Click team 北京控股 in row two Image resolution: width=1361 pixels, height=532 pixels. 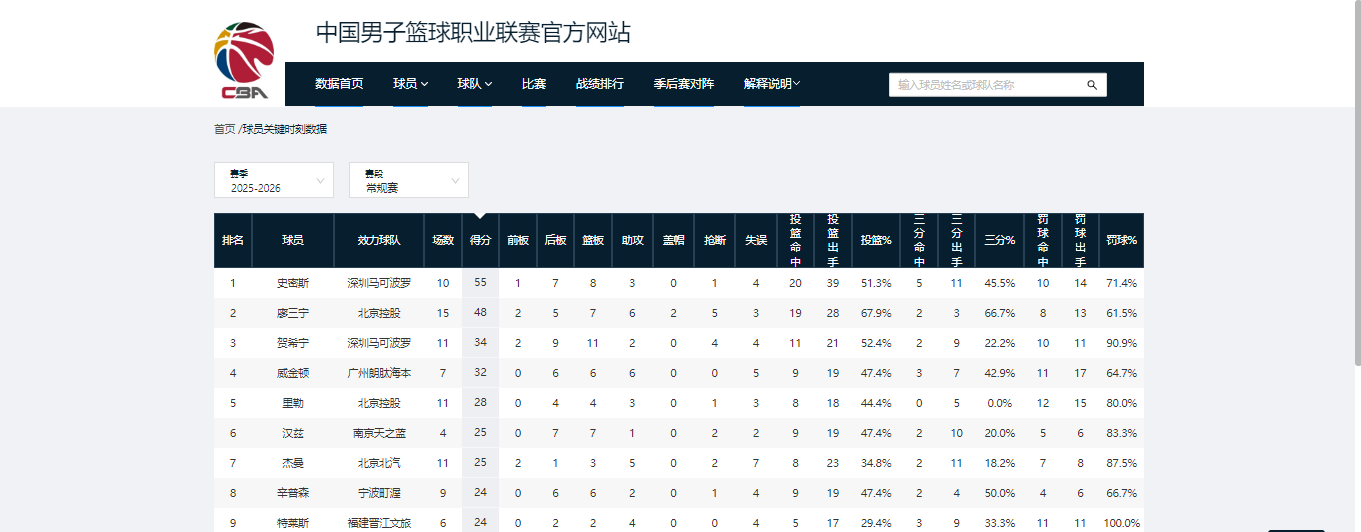[379, 313]
